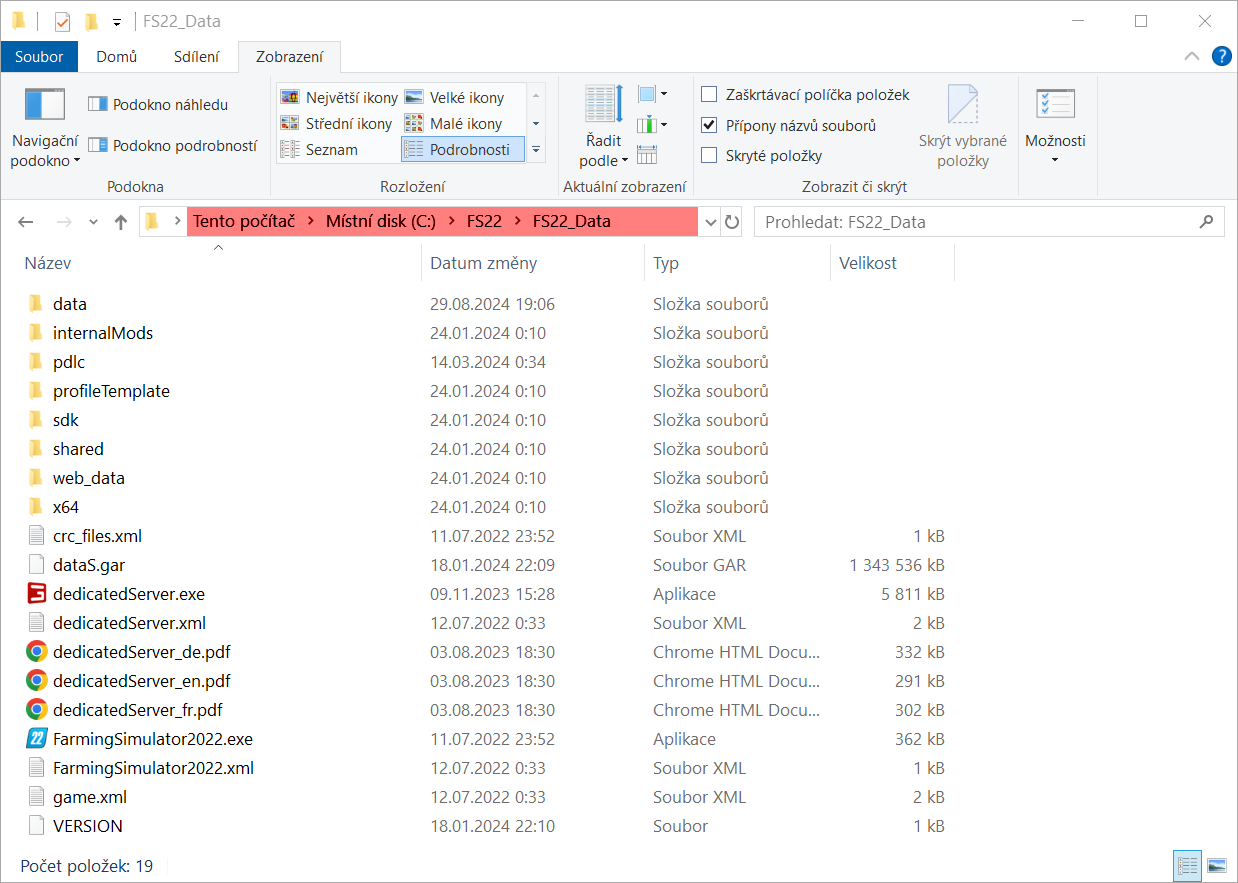Click the FS22 breadcrumb in address bar

coord(484,222)
